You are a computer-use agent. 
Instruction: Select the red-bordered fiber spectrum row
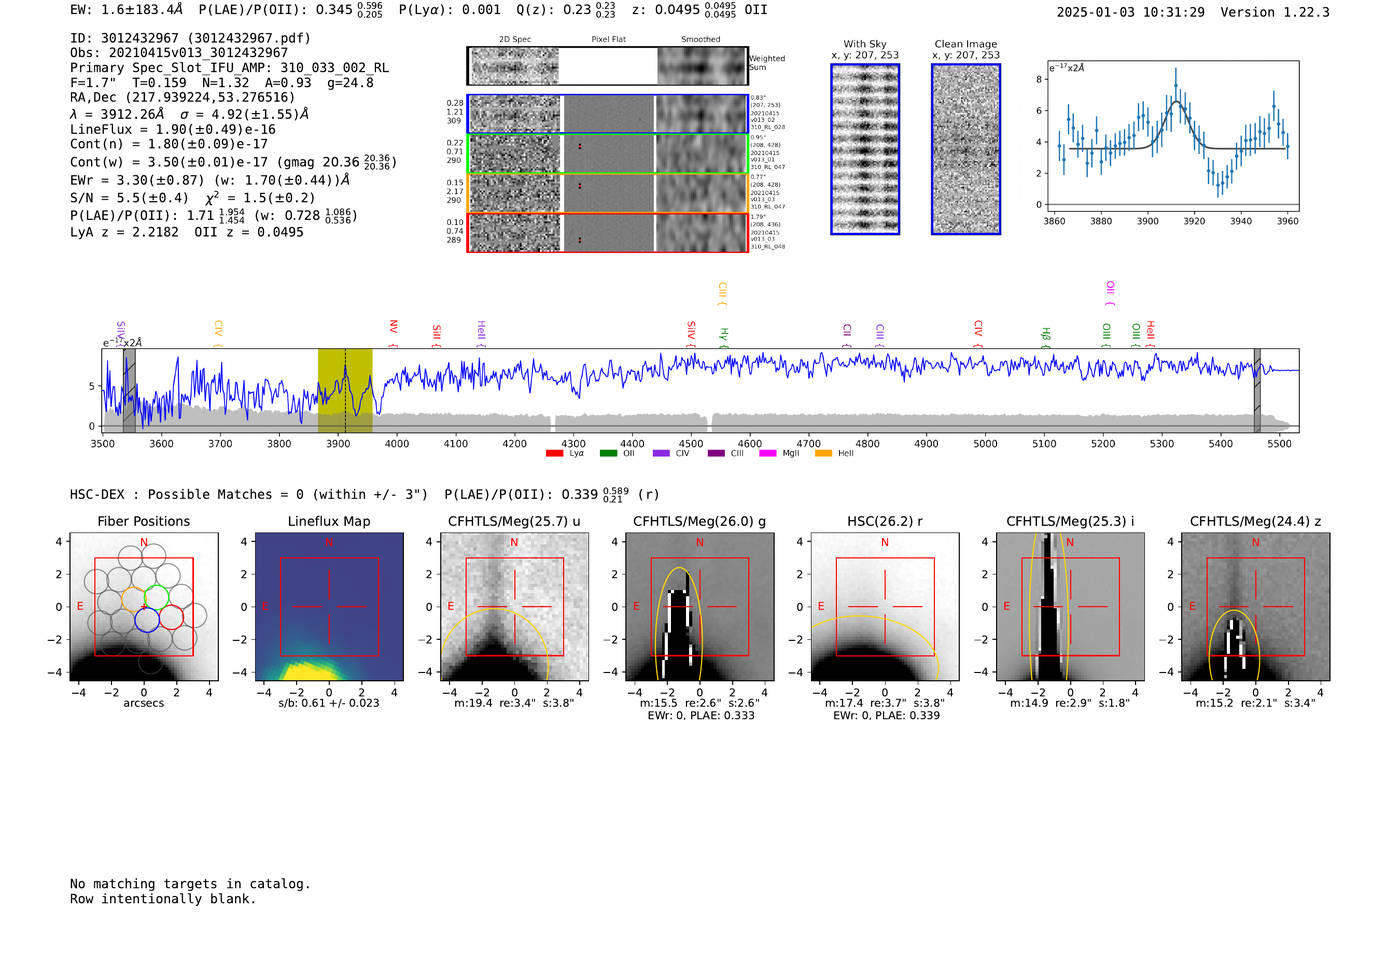click(607, 232)
